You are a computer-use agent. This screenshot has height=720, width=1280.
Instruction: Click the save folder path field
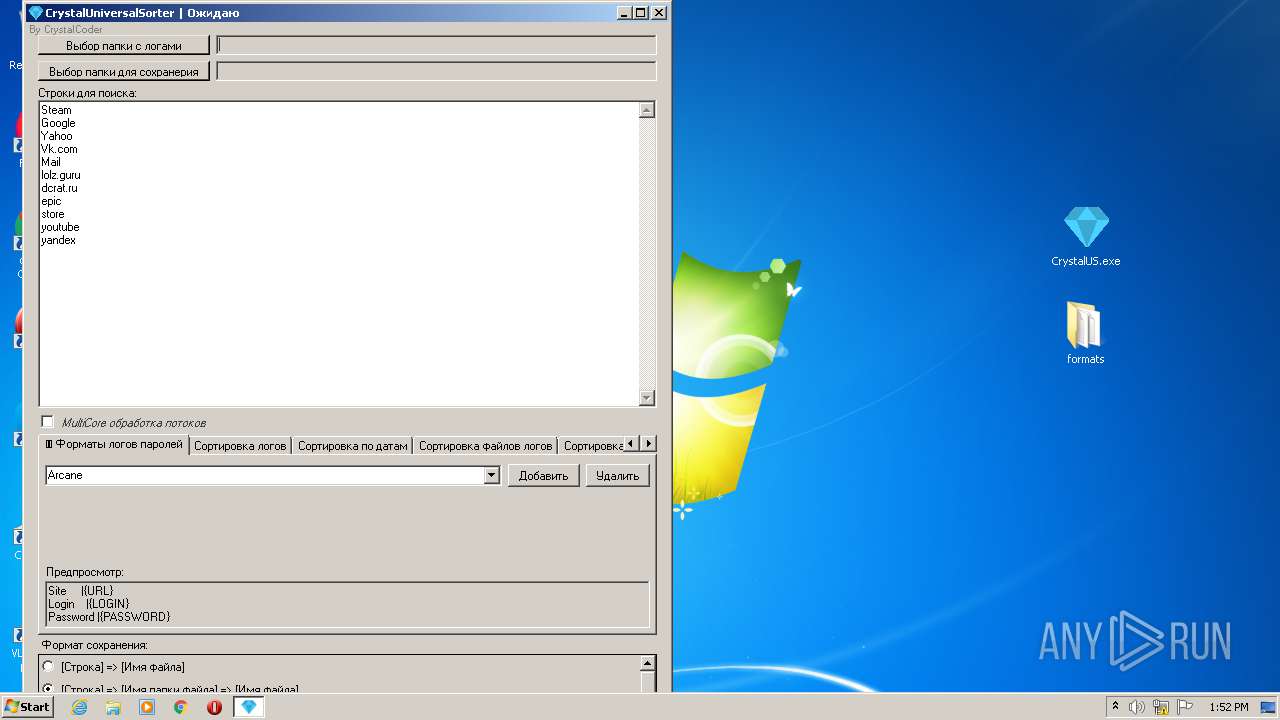pos(436,71)
